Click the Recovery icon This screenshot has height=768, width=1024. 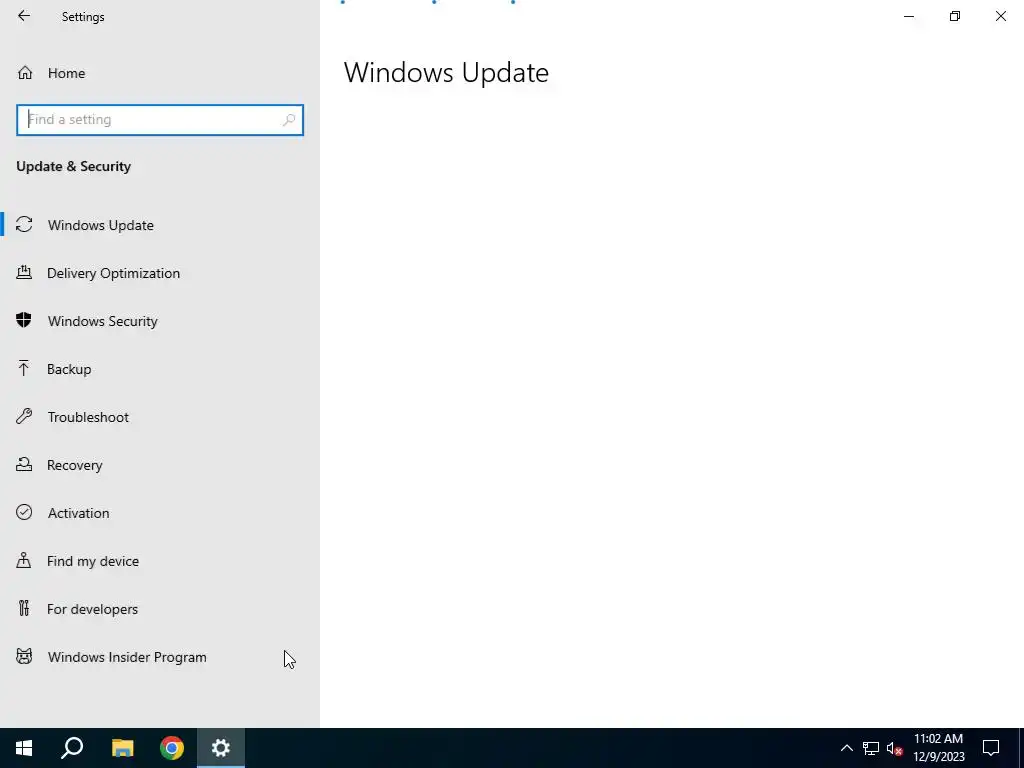24,464
